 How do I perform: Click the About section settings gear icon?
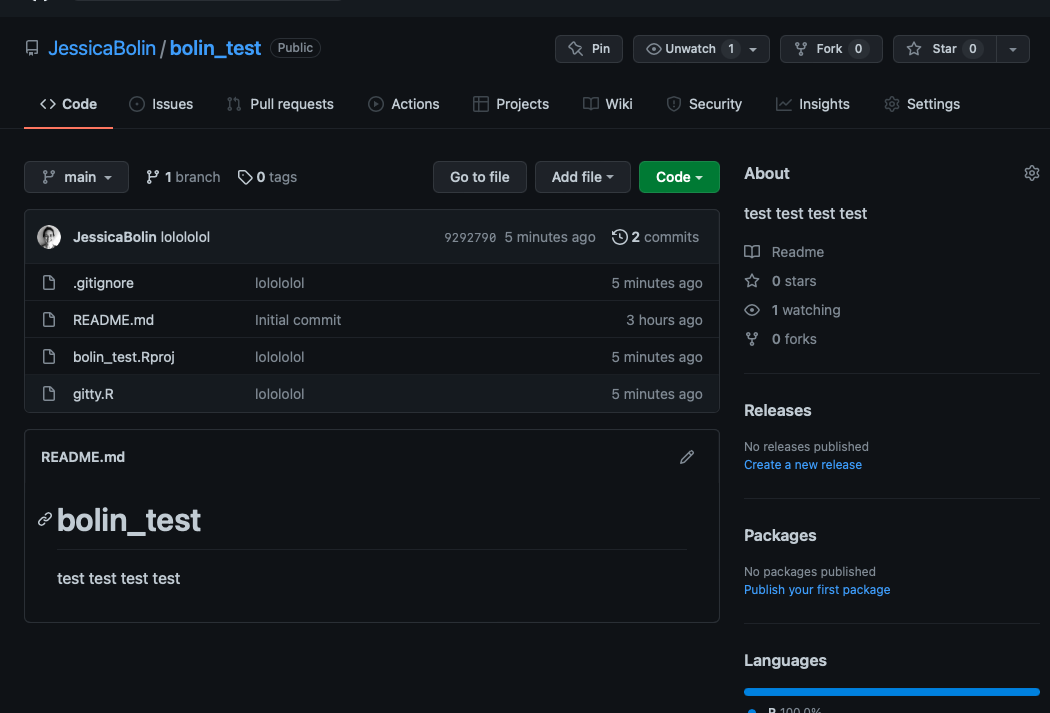(1032, 173)
